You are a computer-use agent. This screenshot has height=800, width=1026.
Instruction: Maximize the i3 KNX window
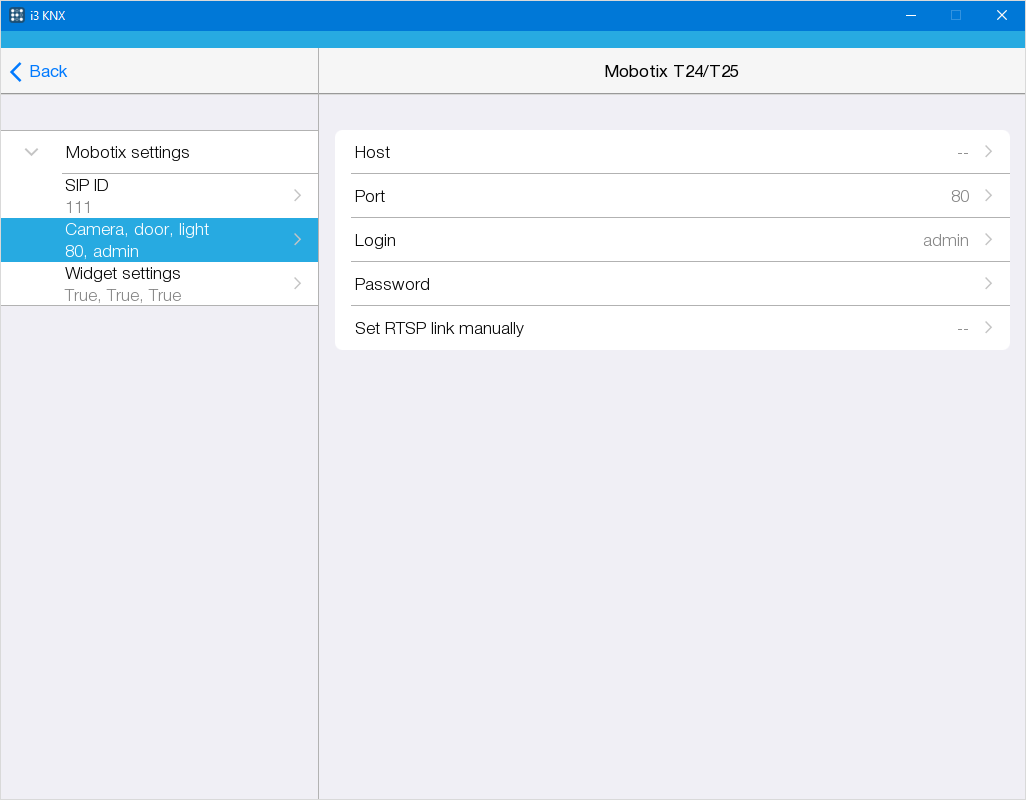(956, 15)
